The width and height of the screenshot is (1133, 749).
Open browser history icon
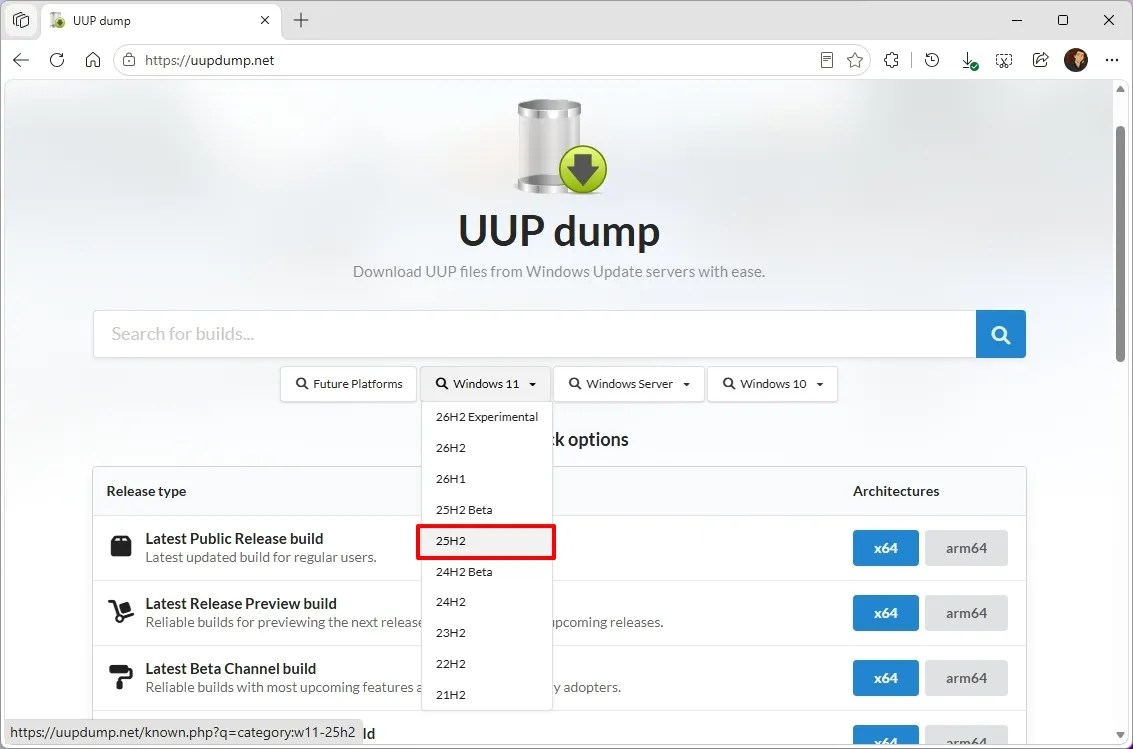tap(932, 60)
